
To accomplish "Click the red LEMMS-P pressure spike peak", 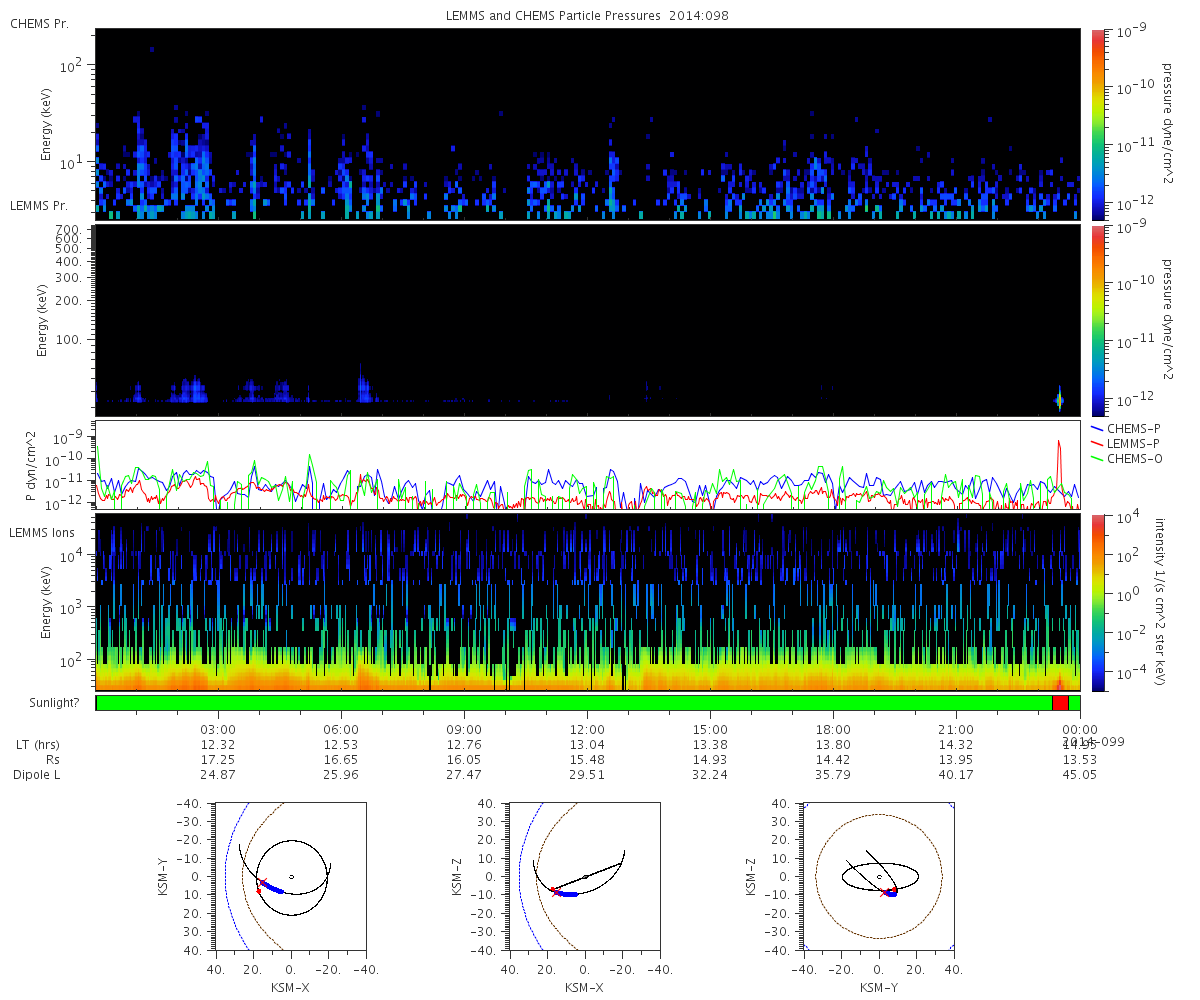I will [1058, 441].
